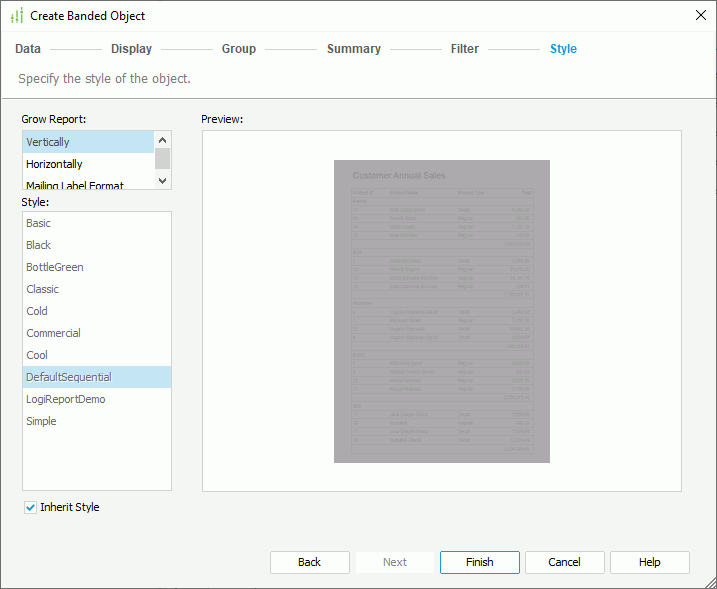Screen dimensions: 717x589
Task: Close the Create Banded Object dialog
Action: click(700, 15)
